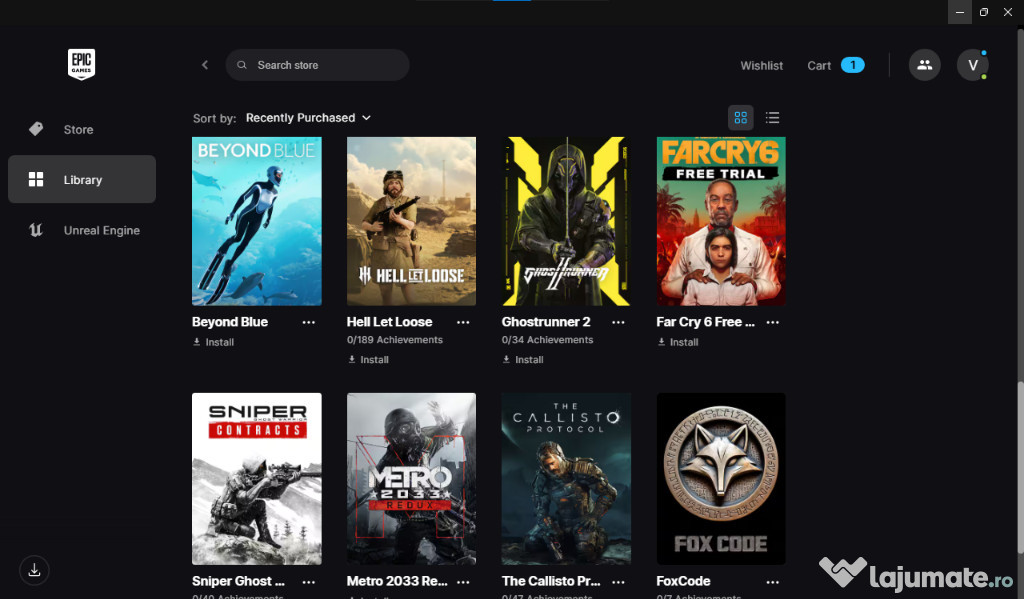Minimize the Epic Games Launcher window
This screenshot has width=1024, height=599.
click(960, 12)
